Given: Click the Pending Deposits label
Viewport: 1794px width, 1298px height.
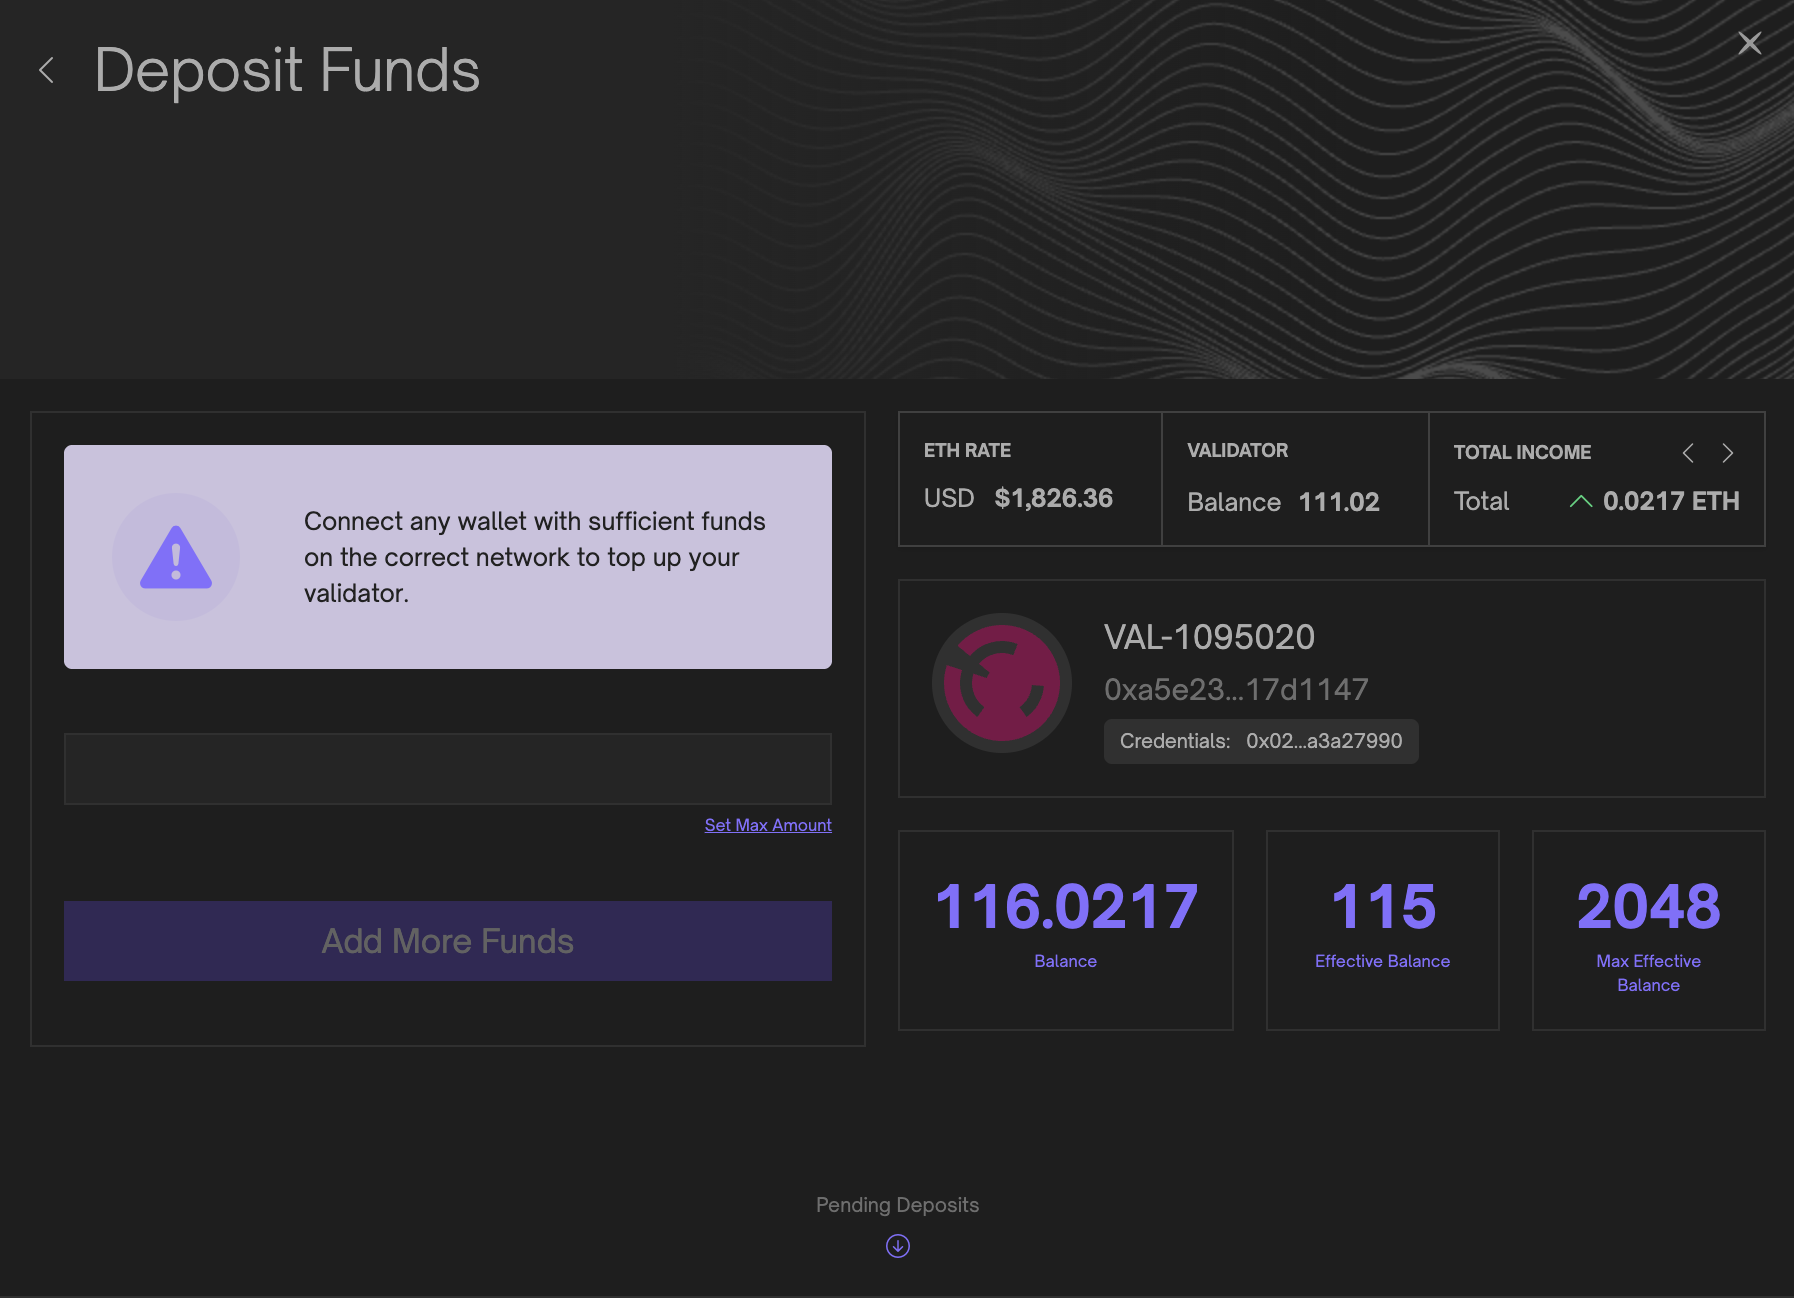Looking at the screenshot, I should click(897, 1205).
